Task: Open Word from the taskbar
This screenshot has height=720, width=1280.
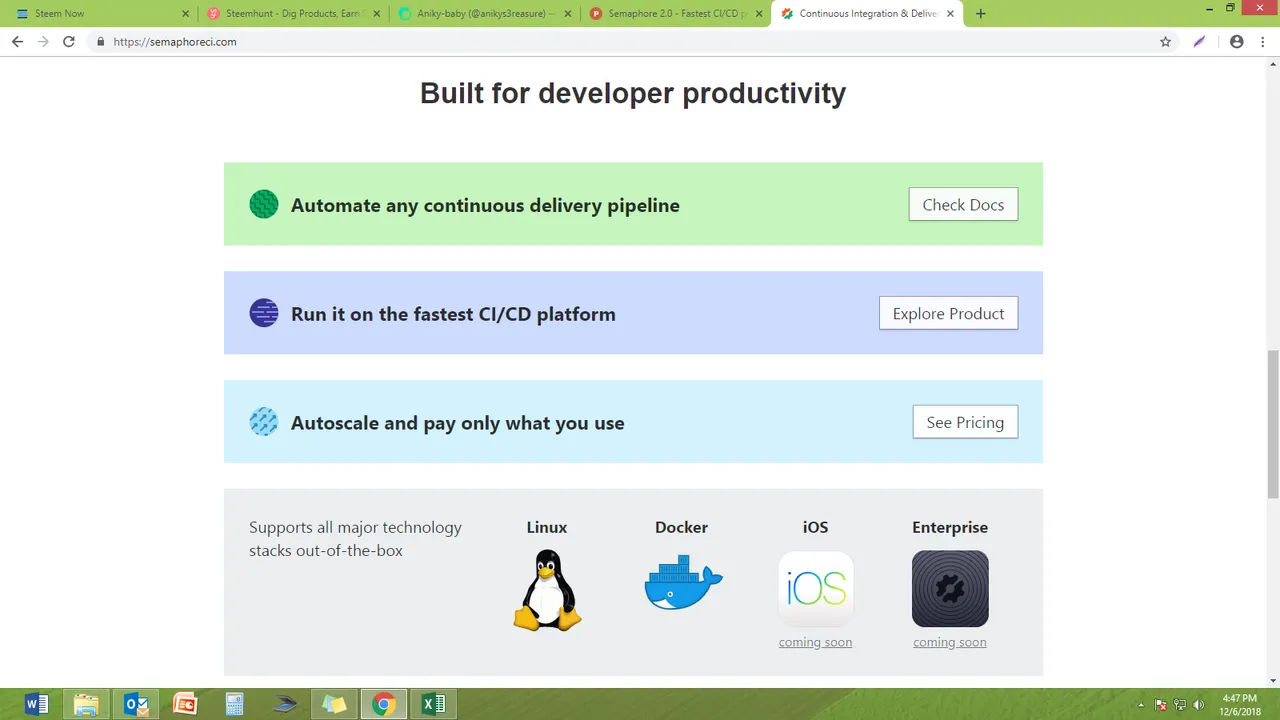Action: tap(36, 704)
